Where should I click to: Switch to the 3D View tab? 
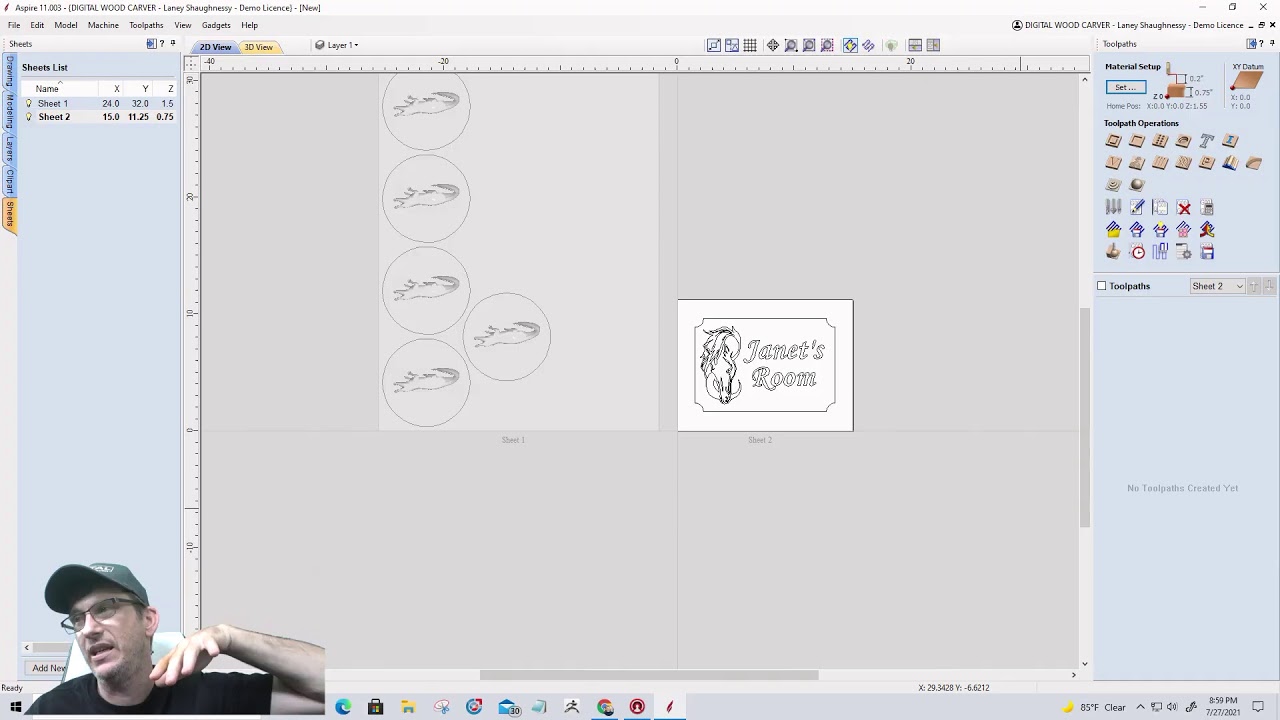[x=258, y=47]
